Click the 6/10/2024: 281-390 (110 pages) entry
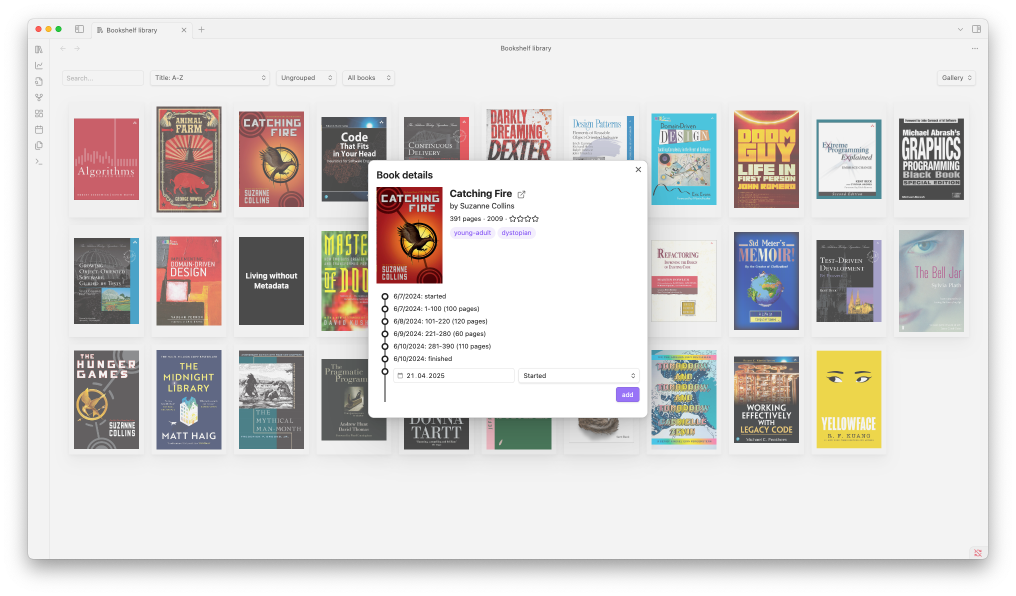Image resolution: width=1016 pixels, height=596 pixels. click(x=442, y=347)
